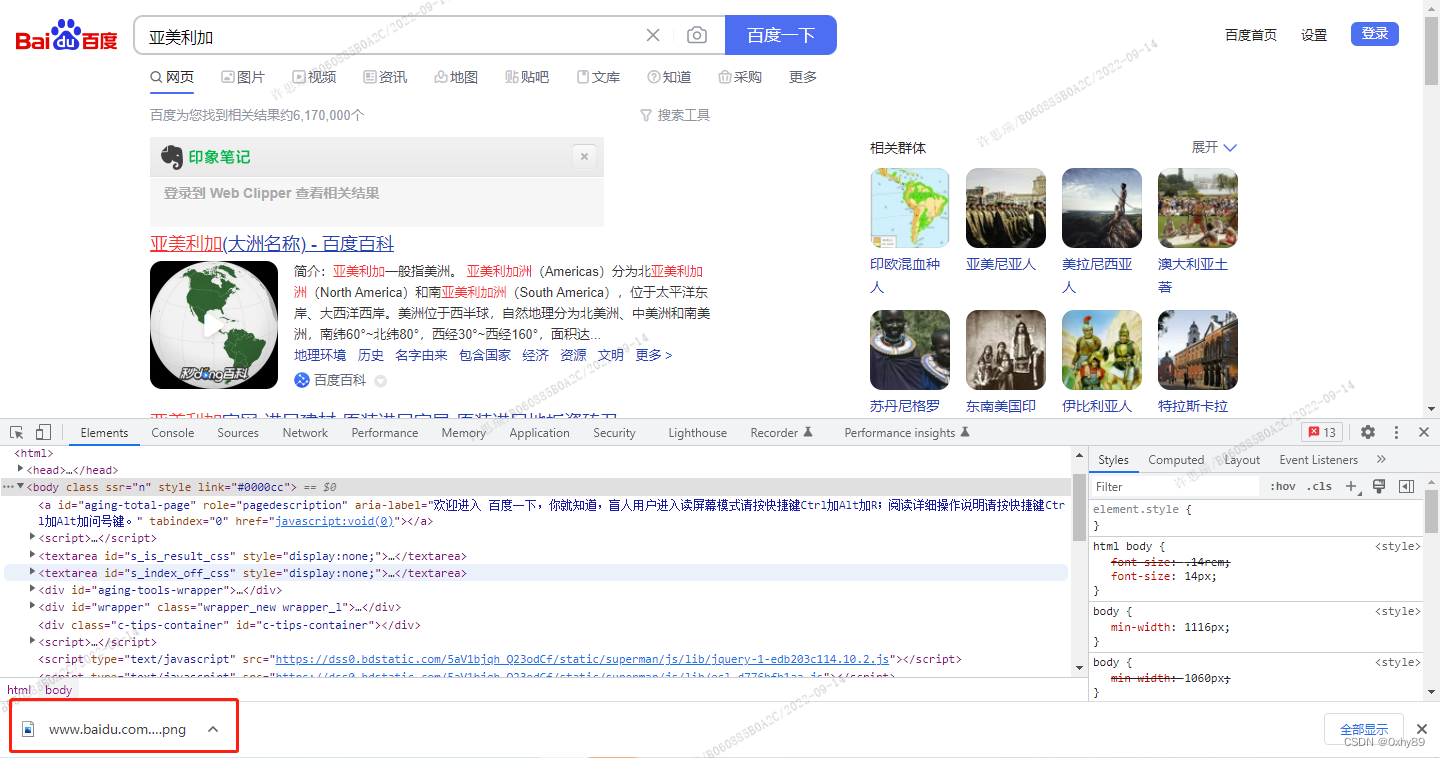Click the Baidu logo

tap(67, 37)
